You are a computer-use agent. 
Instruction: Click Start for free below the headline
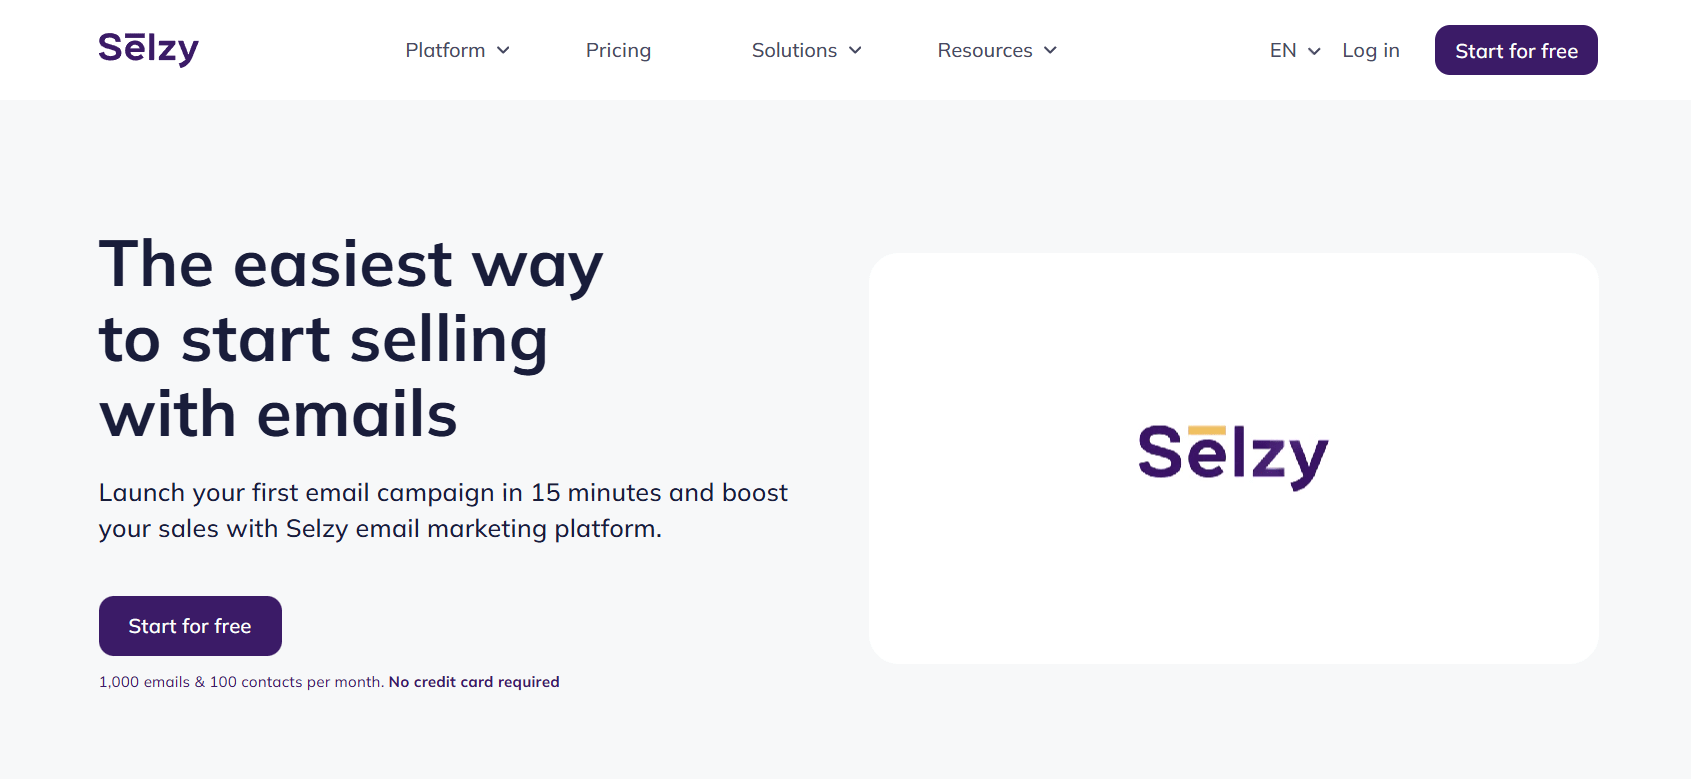point(189,625)
